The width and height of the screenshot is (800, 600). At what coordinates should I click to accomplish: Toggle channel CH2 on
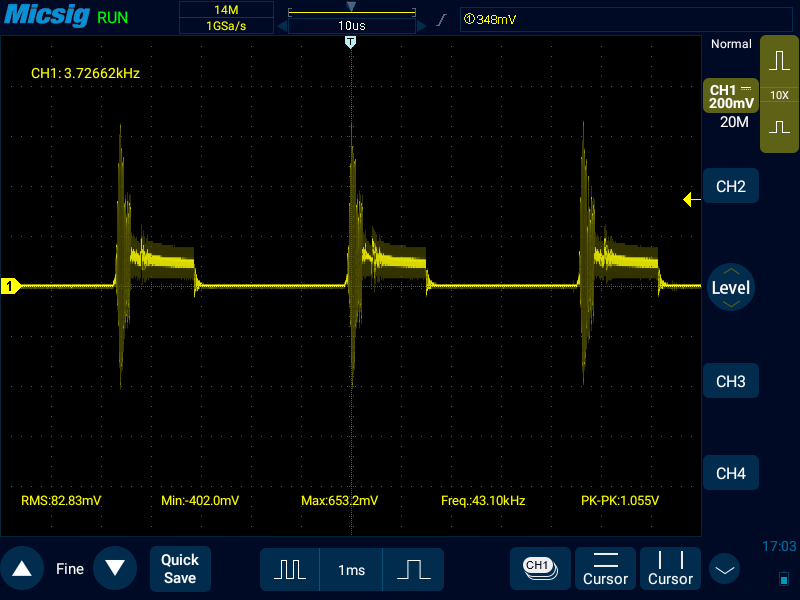coord(730,187)
